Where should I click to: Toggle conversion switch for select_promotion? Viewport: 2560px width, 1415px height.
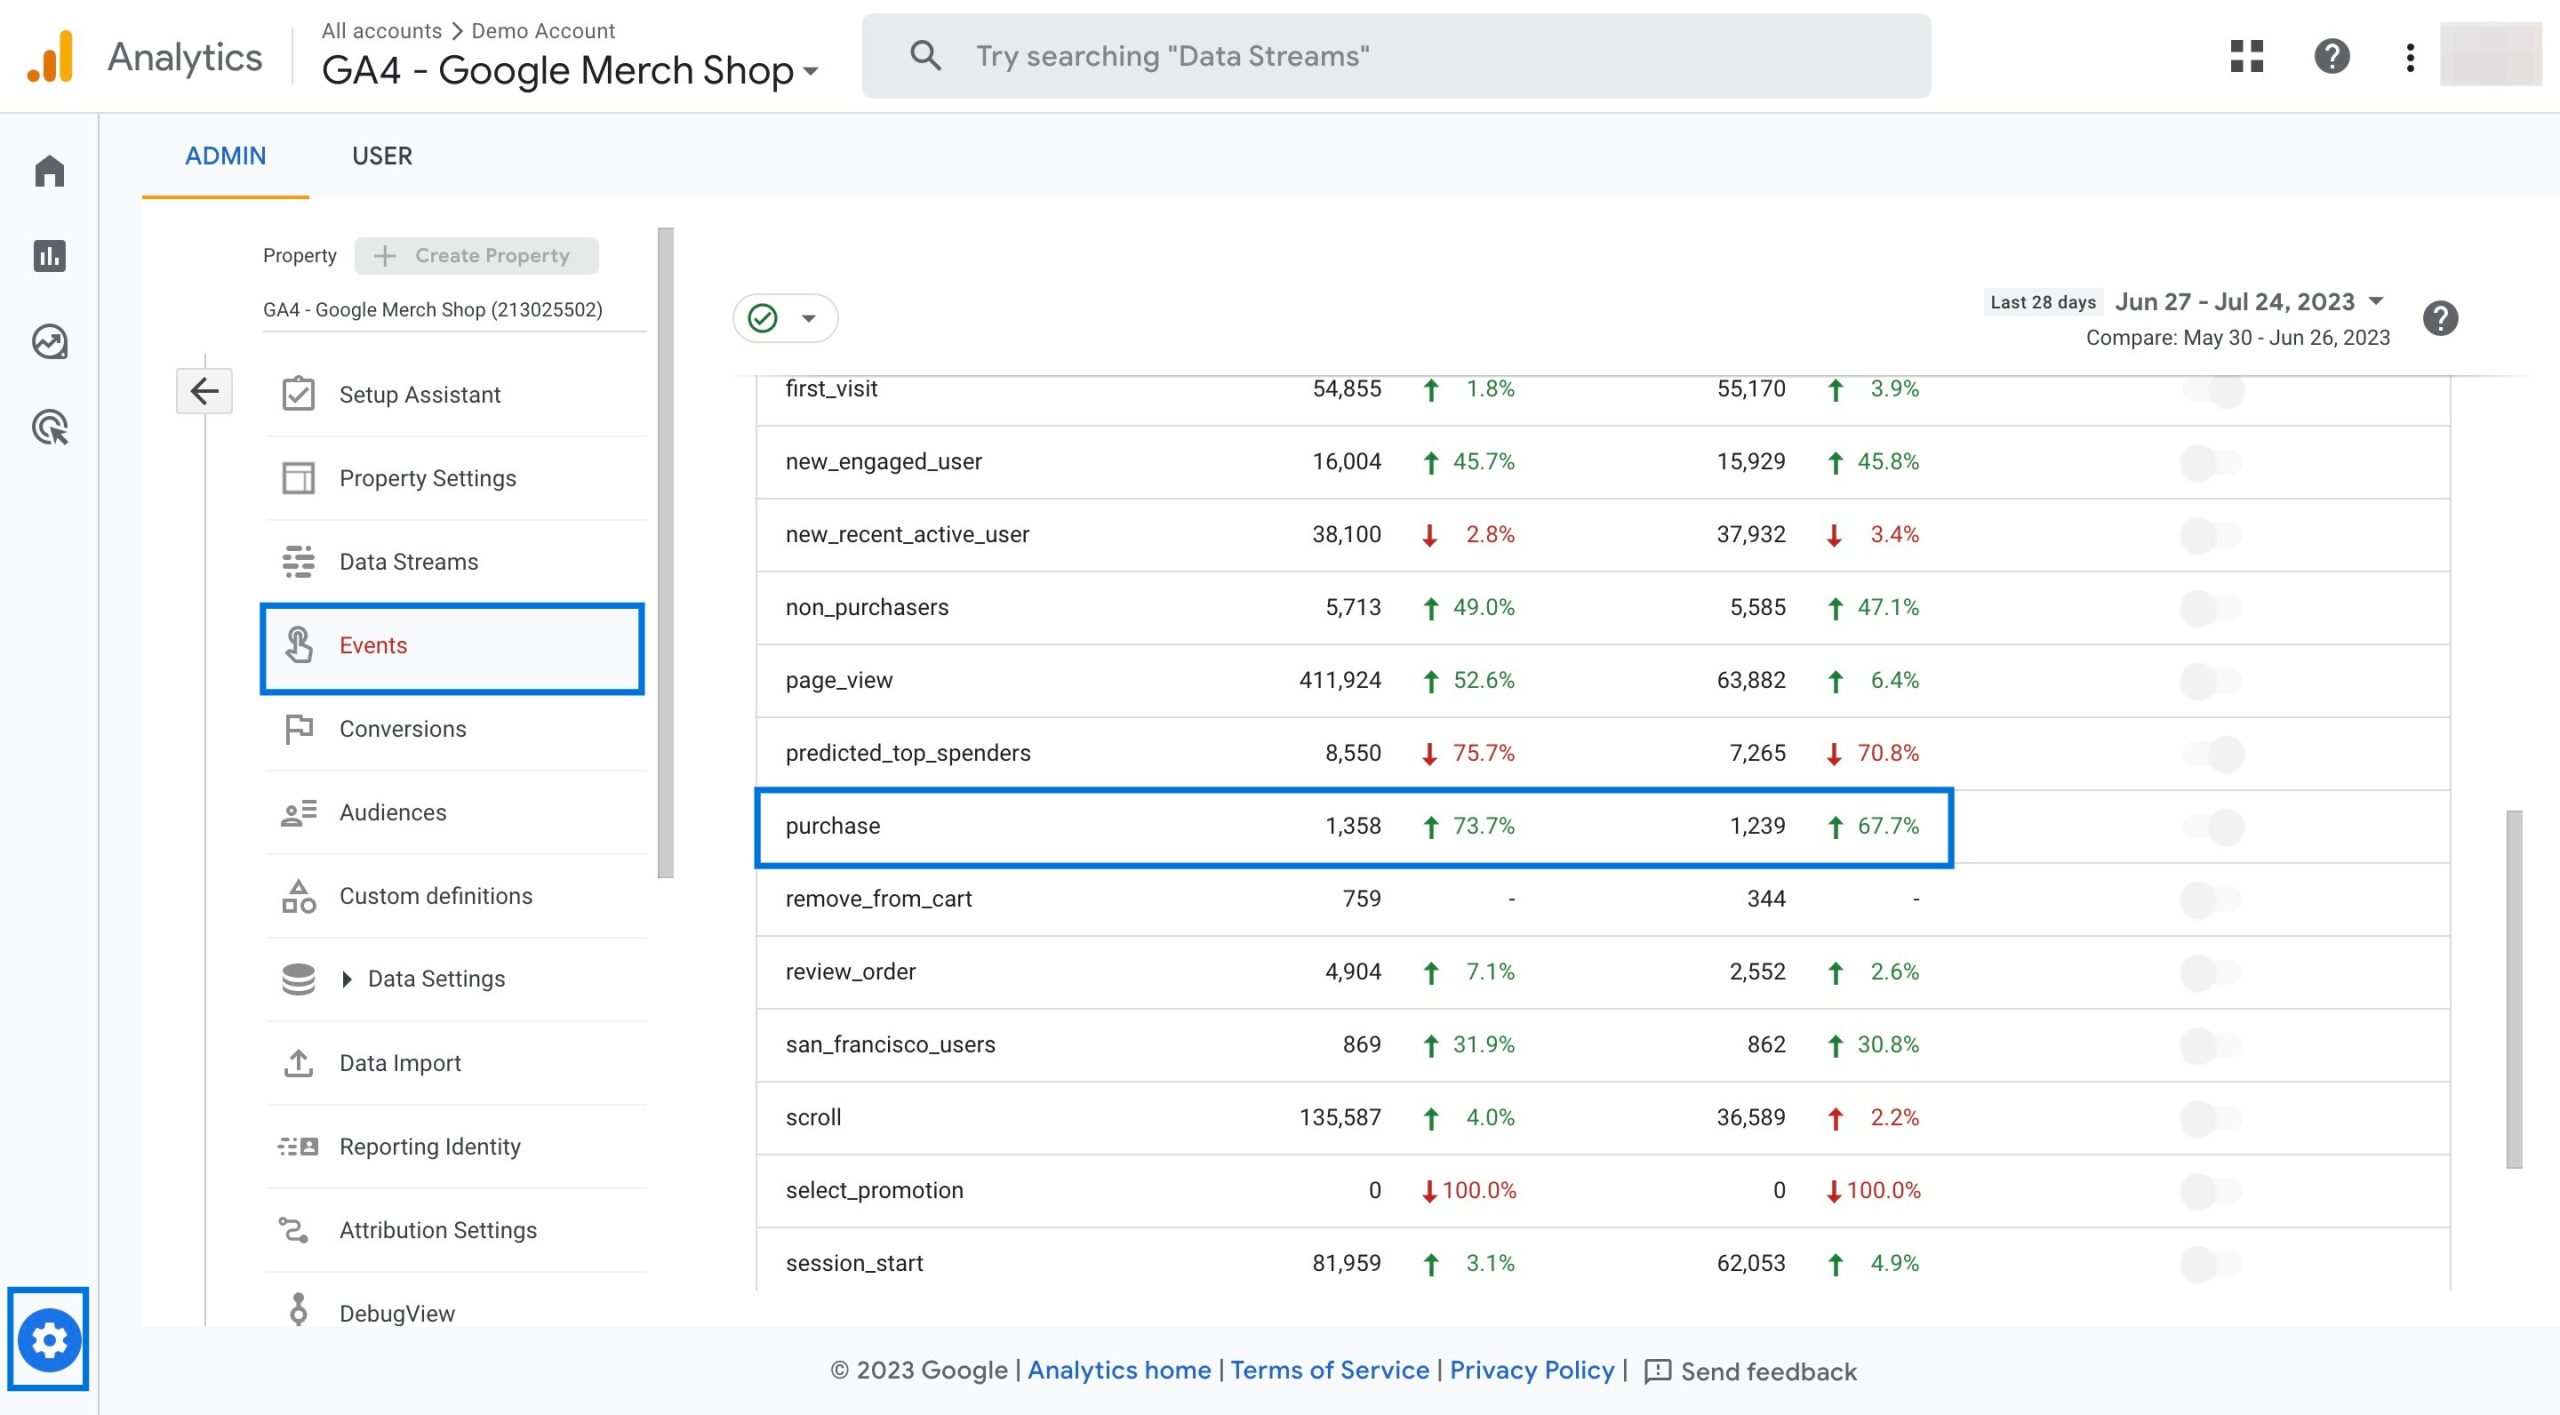point(2211,1191)
